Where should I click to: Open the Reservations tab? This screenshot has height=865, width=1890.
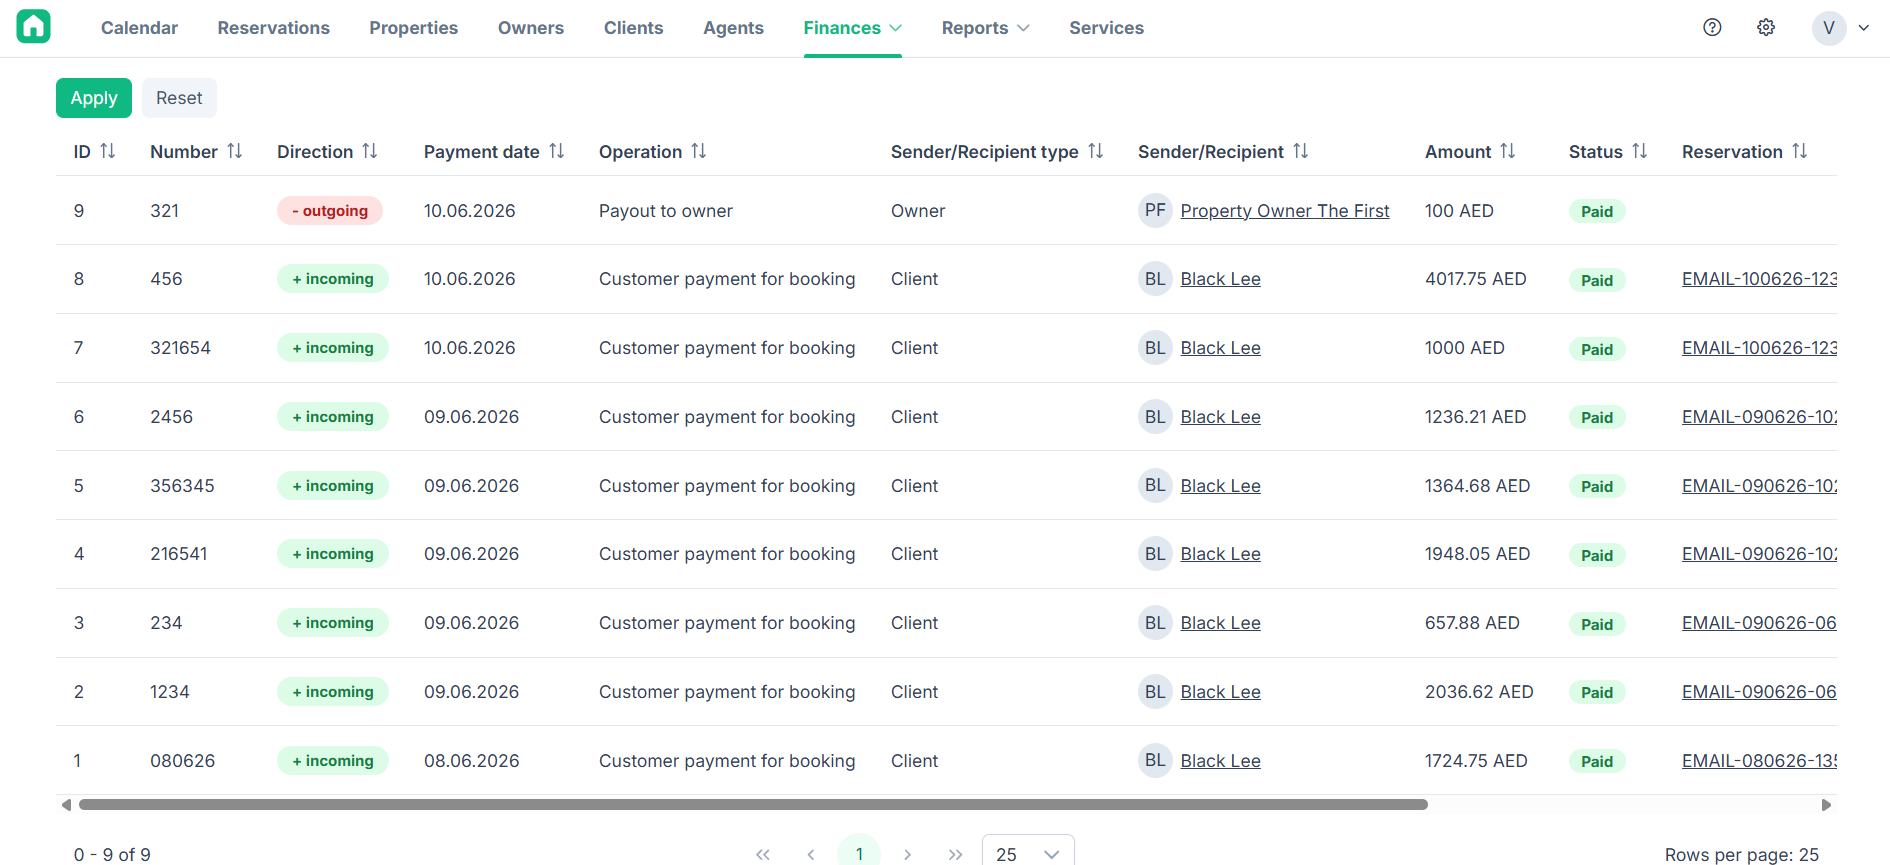(274, 28)
